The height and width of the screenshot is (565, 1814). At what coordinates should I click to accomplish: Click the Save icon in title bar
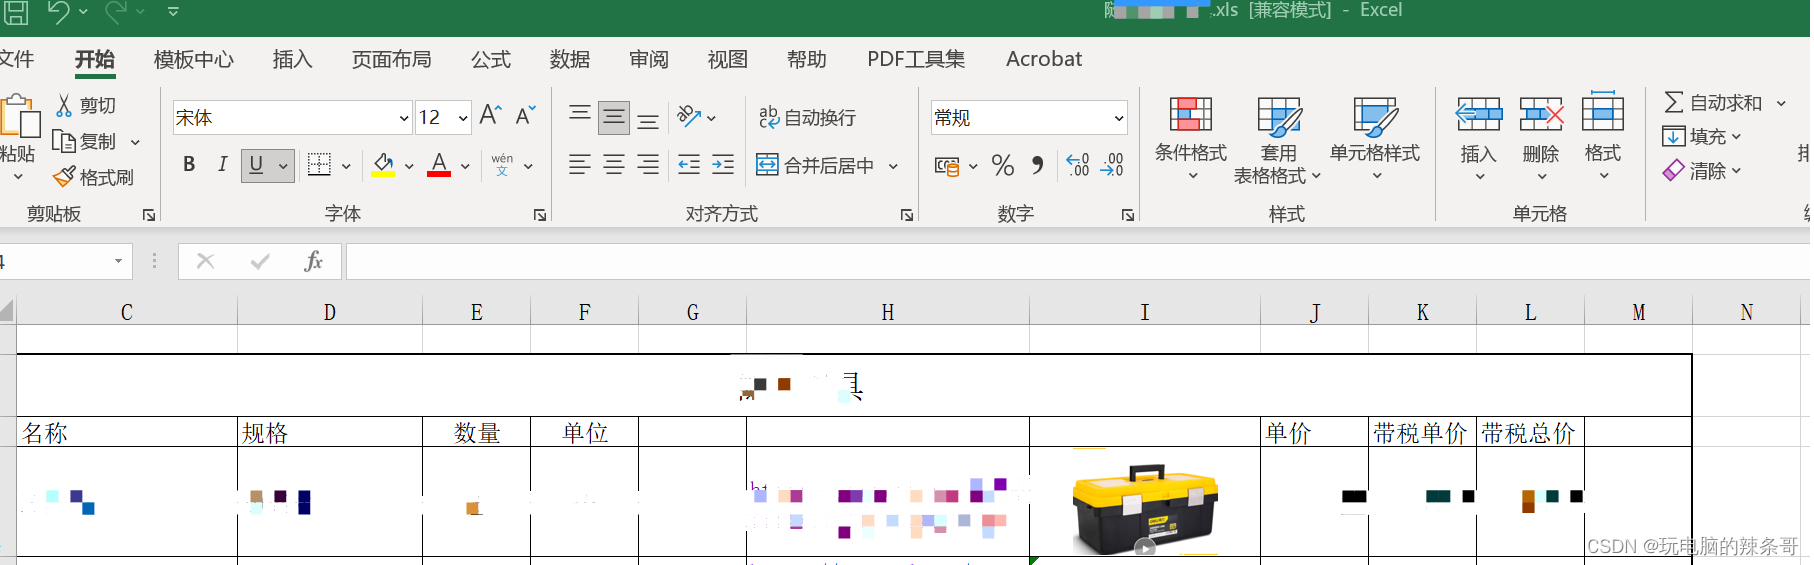tap(15, 12)
